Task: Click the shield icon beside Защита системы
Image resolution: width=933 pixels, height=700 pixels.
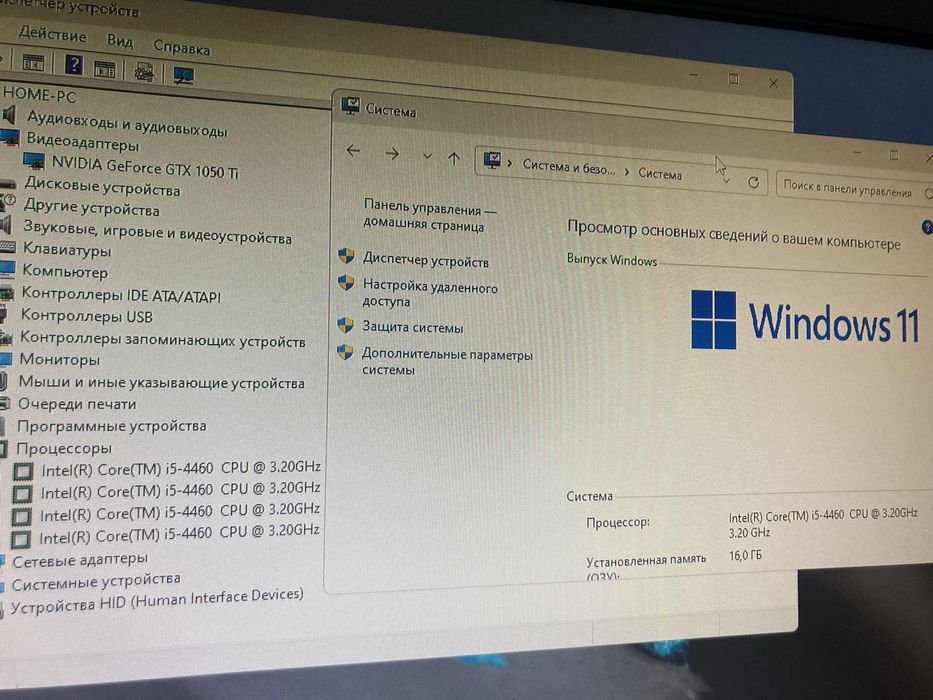Action: 345,325
